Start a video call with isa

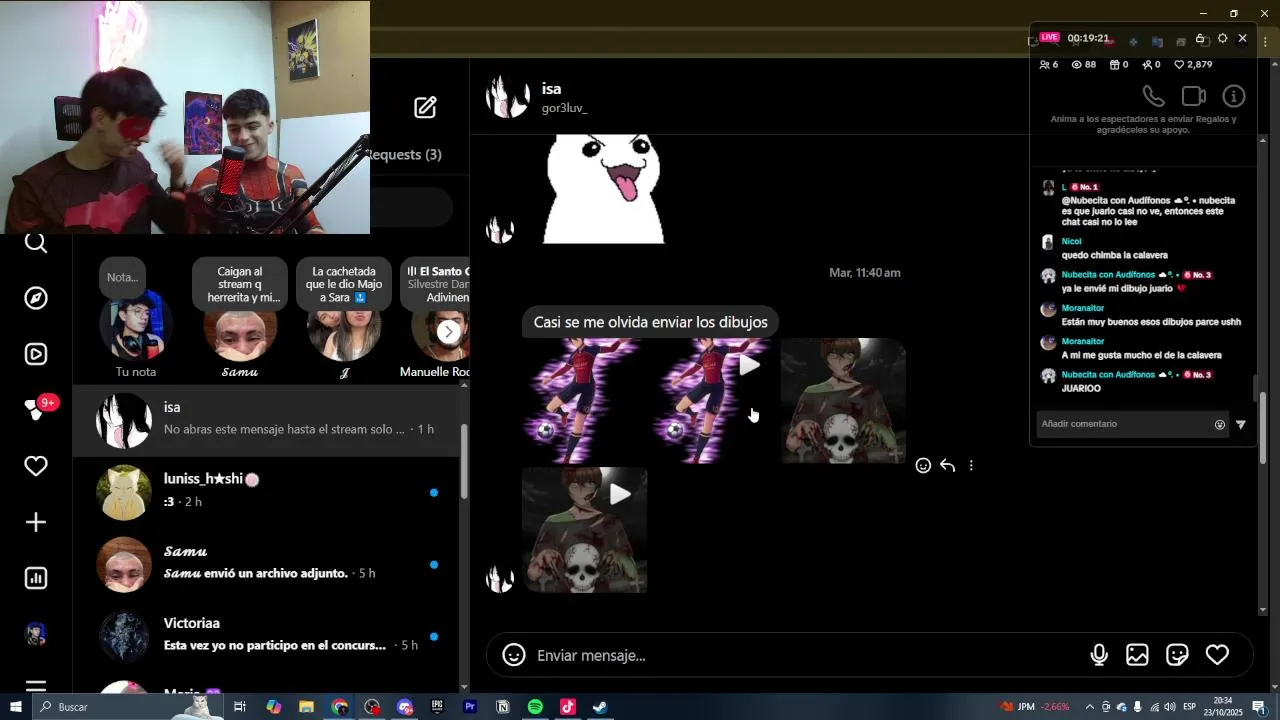[x=1194, y=96]
